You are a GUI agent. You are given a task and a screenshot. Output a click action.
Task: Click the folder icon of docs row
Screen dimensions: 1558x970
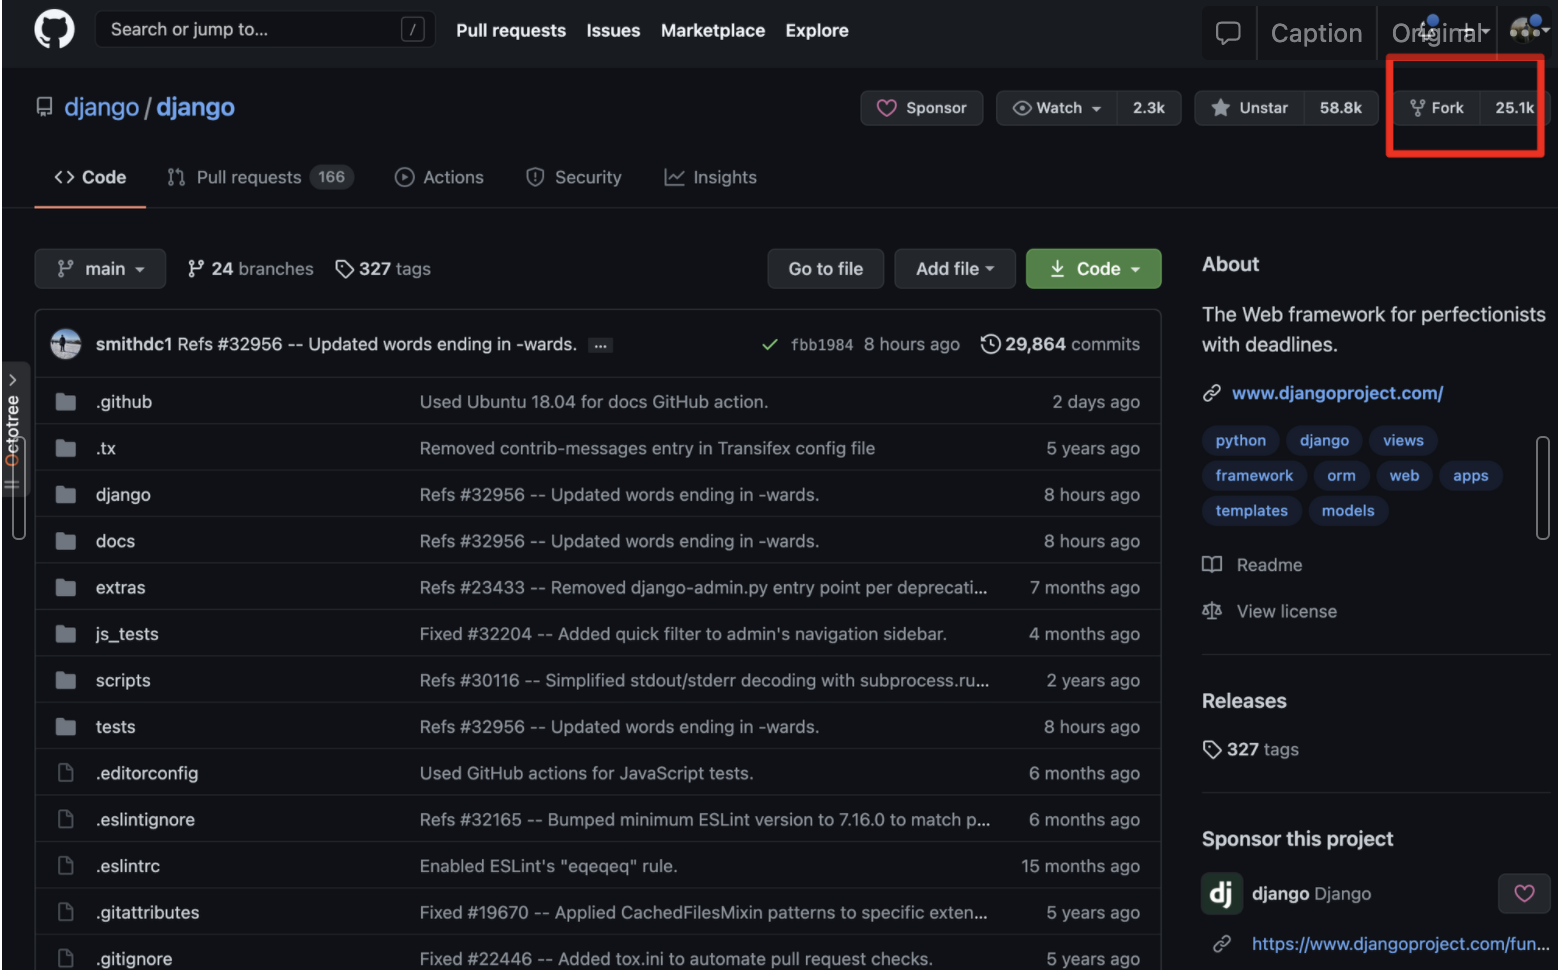coord(66,541)
